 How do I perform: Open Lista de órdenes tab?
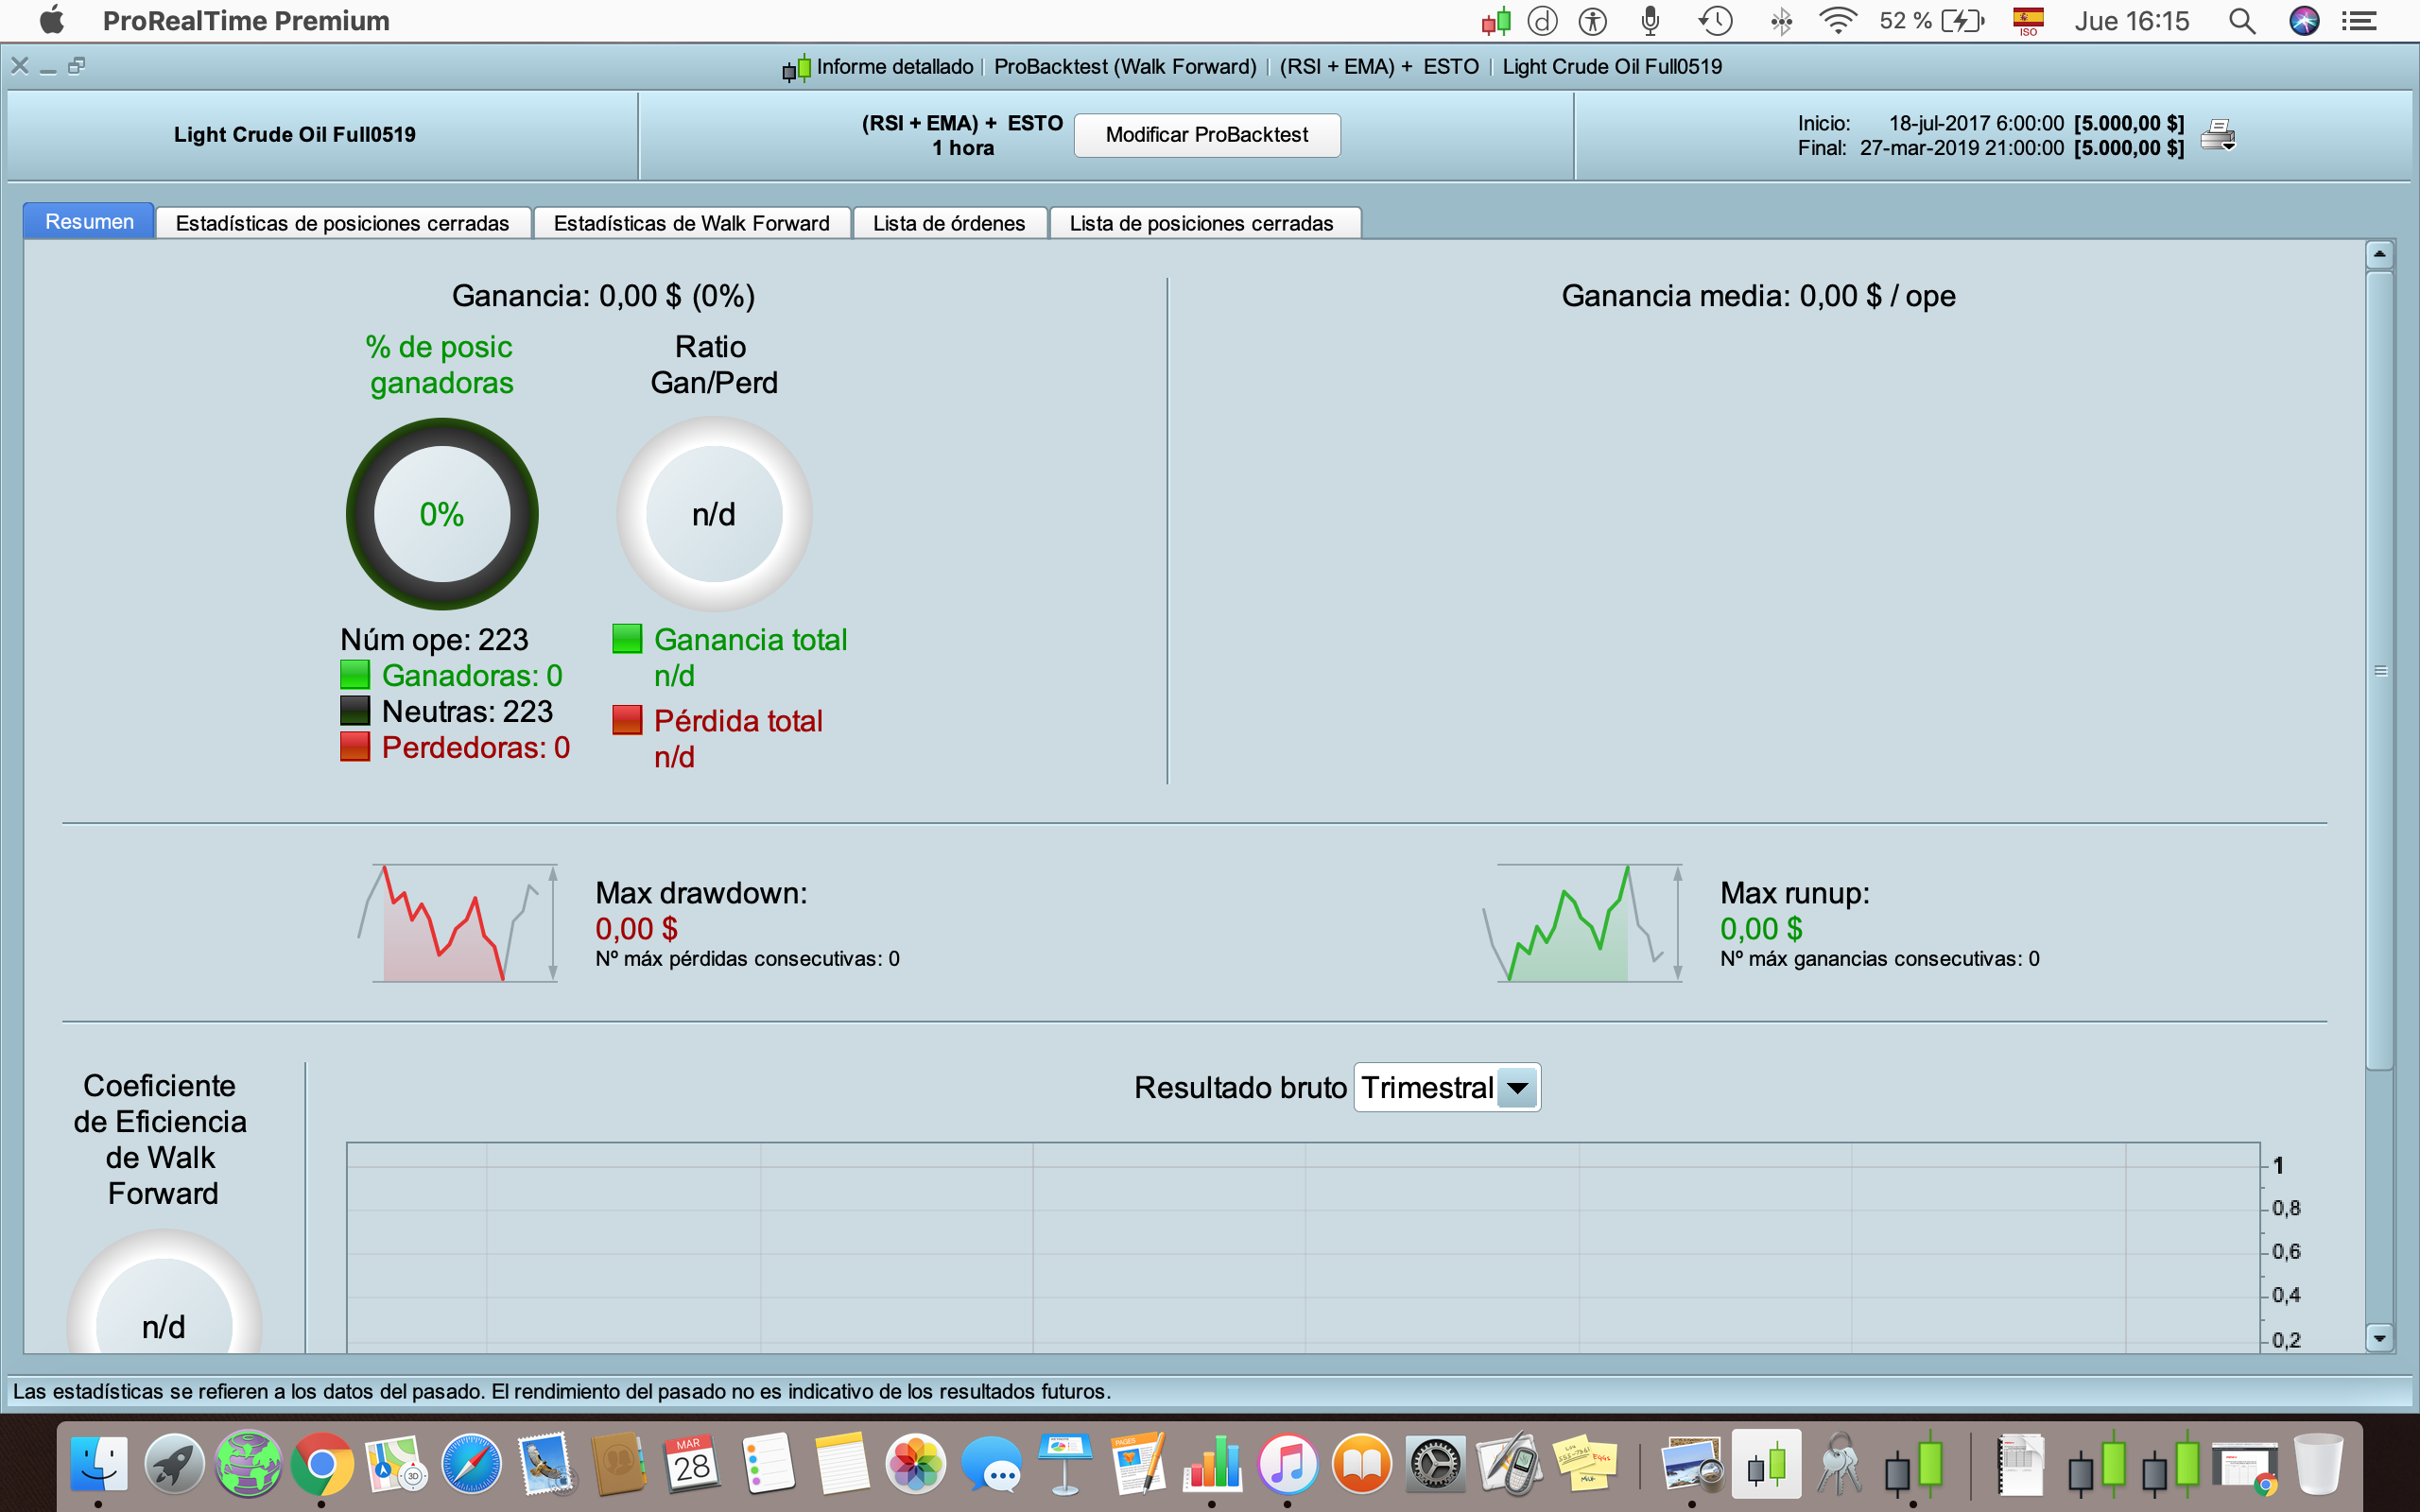tap(948, 223)
